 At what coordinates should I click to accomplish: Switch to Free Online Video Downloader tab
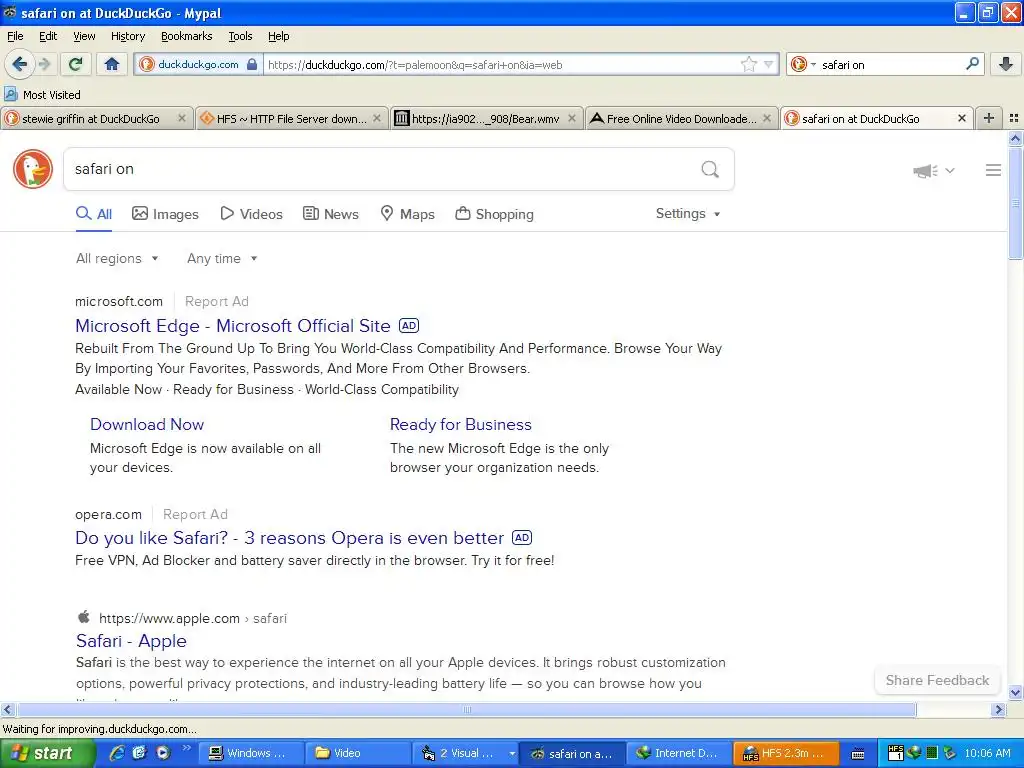681,119
